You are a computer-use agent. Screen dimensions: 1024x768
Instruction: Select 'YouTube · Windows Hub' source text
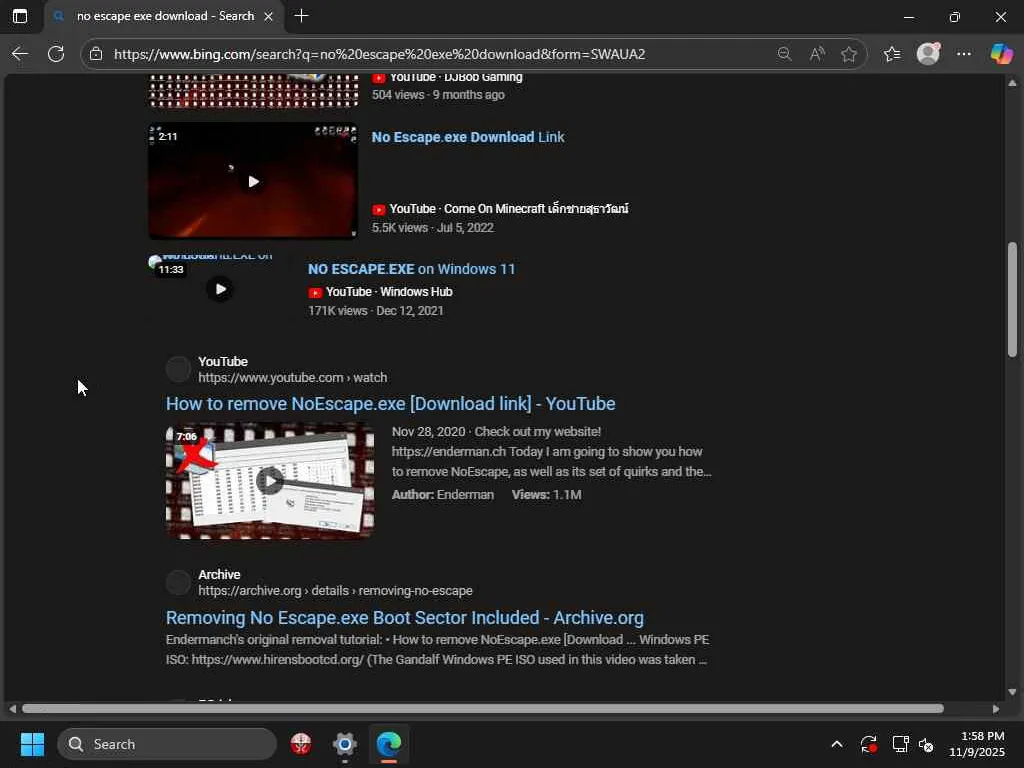tap(389, 292)
